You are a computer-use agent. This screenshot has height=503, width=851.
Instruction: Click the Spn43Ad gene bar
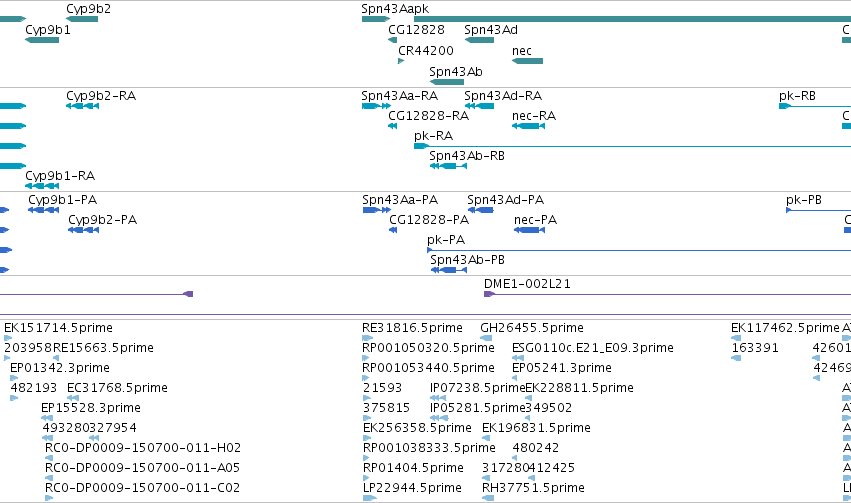click(479, 40)
